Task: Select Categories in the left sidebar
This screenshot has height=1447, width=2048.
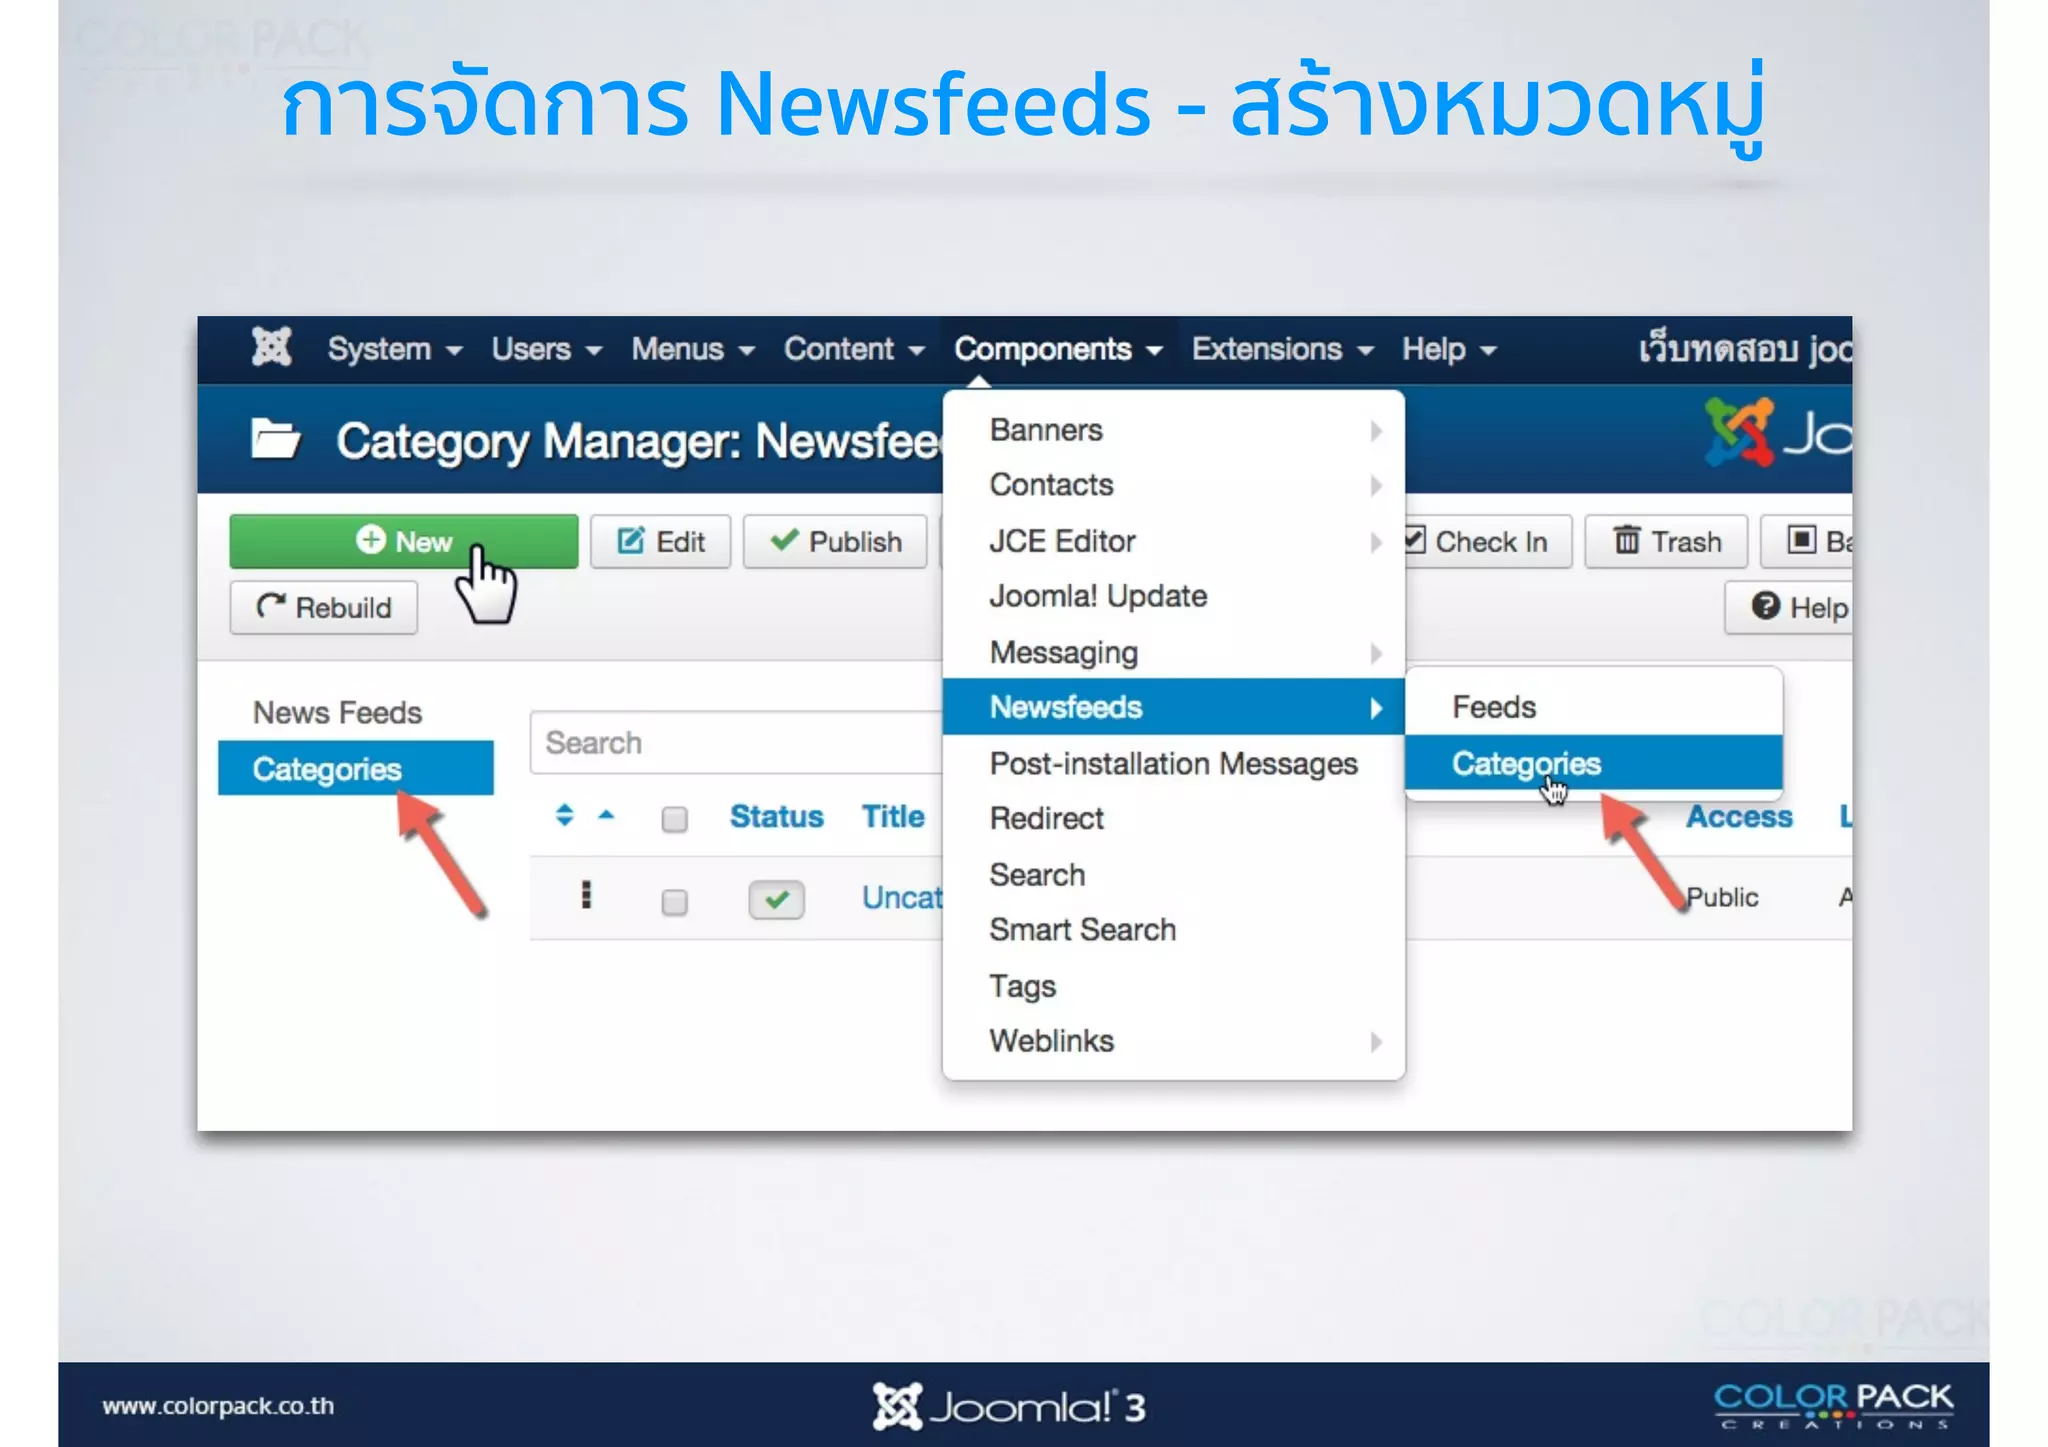Action: tap(356, 768)
